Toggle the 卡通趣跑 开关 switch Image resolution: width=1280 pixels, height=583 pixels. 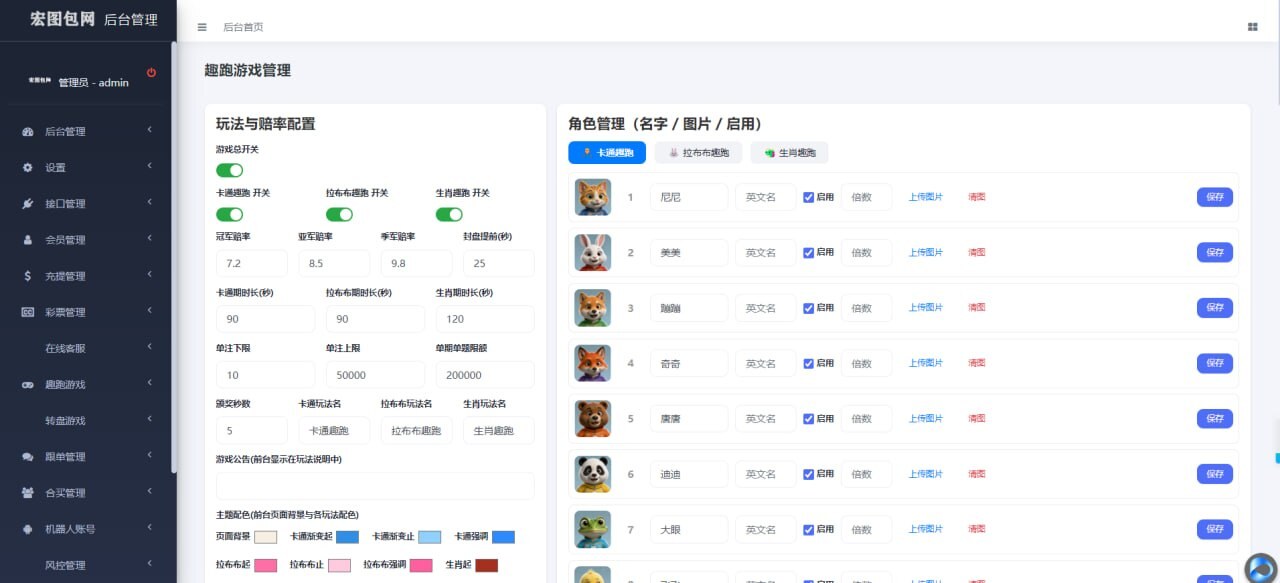coord(230,214)
